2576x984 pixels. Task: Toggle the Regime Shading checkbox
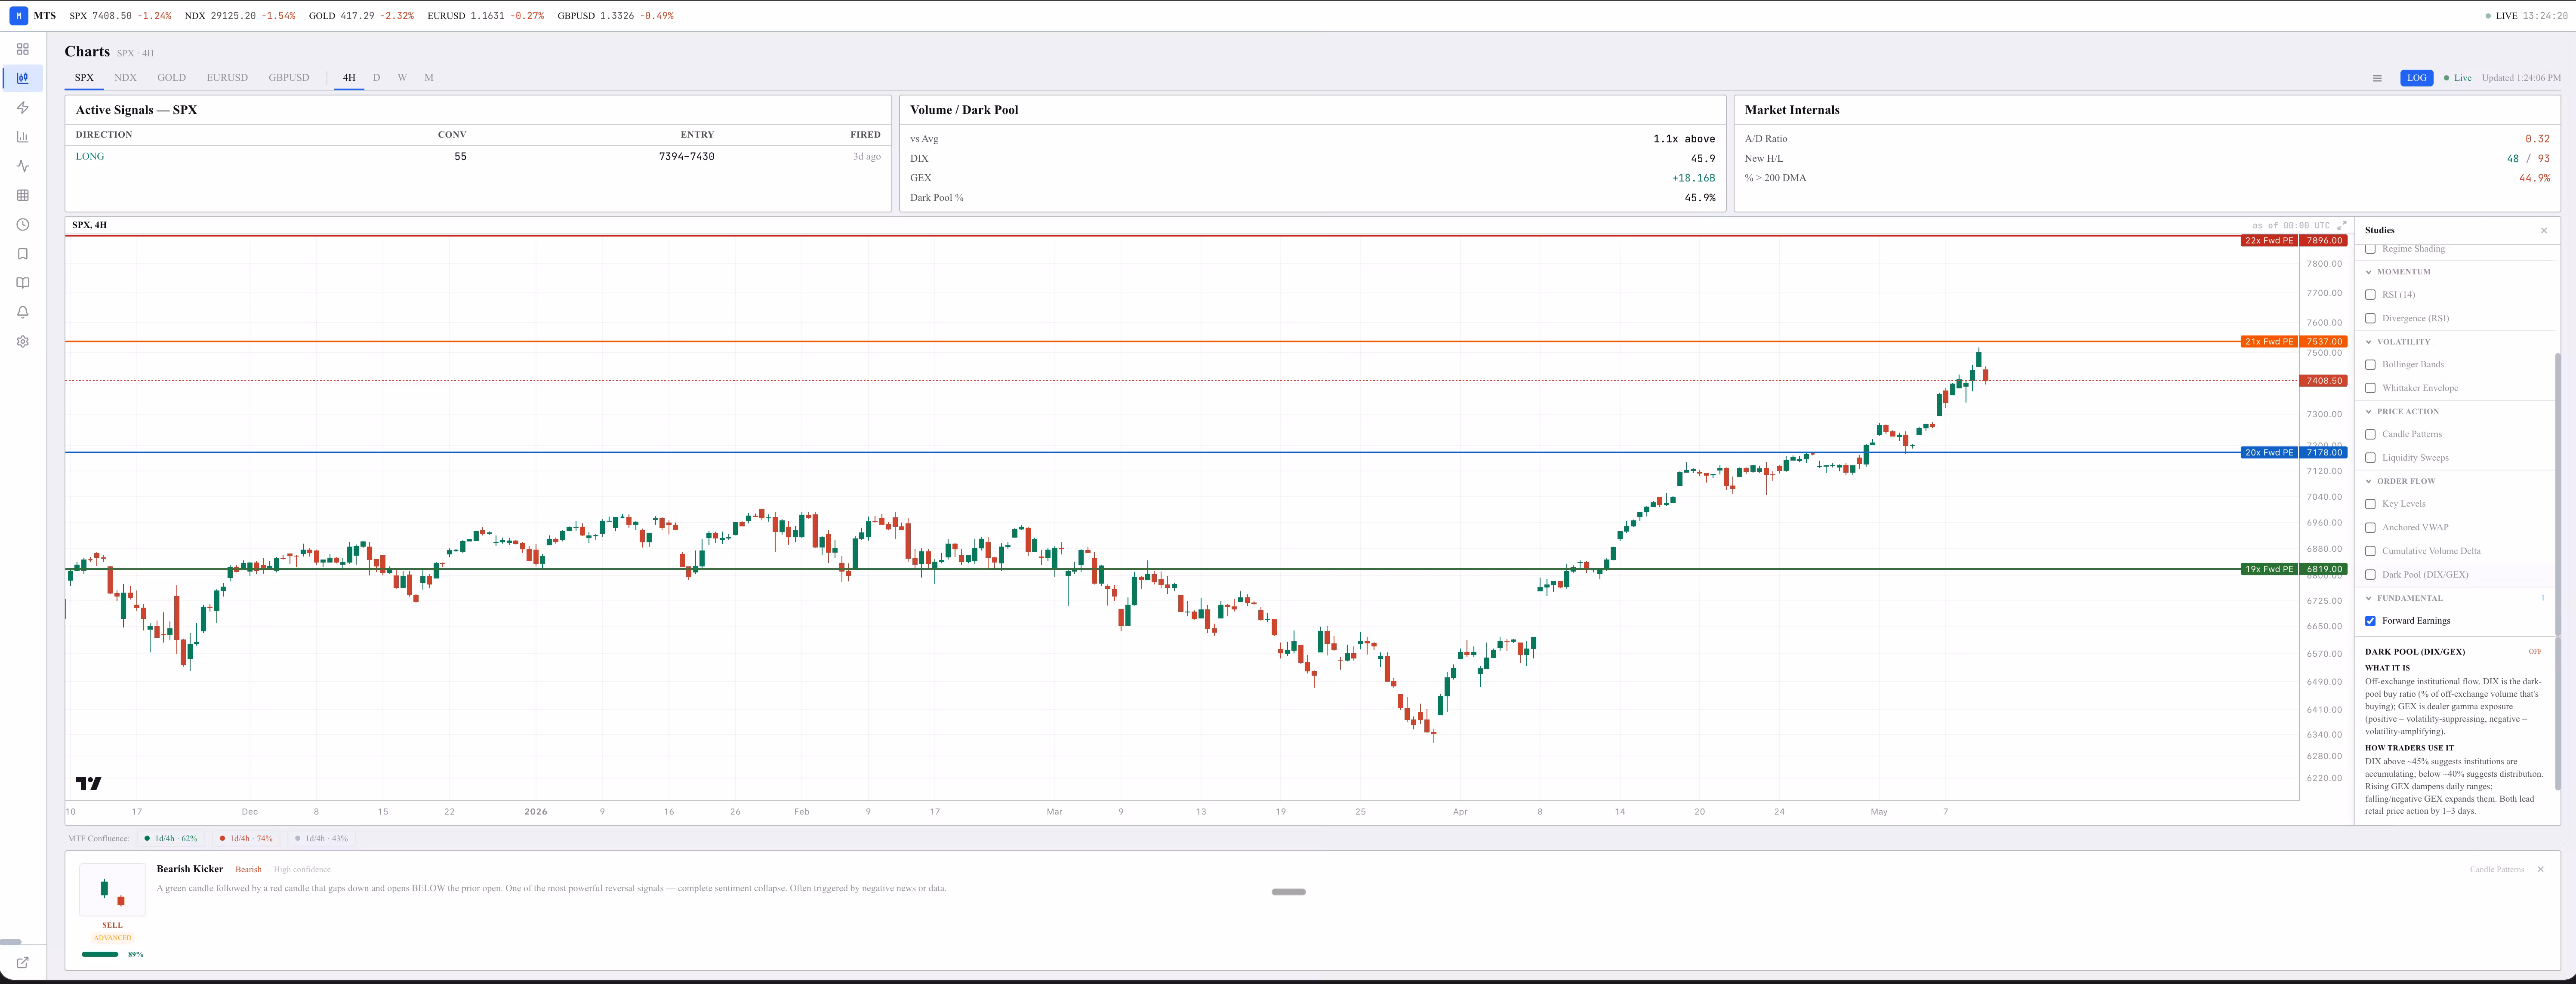[x=2370, y=249]
